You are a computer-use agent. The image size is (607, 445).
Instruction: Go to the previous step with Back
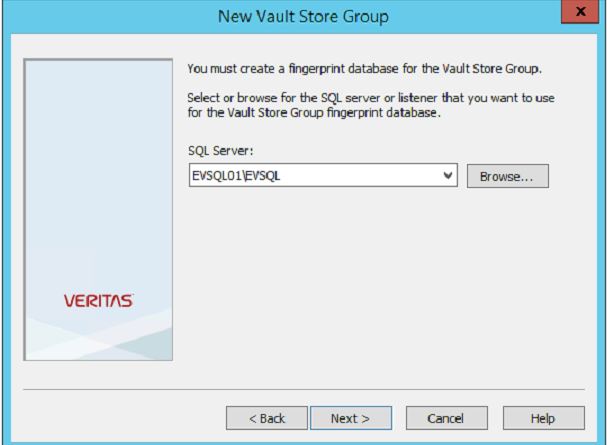(265, 417)
